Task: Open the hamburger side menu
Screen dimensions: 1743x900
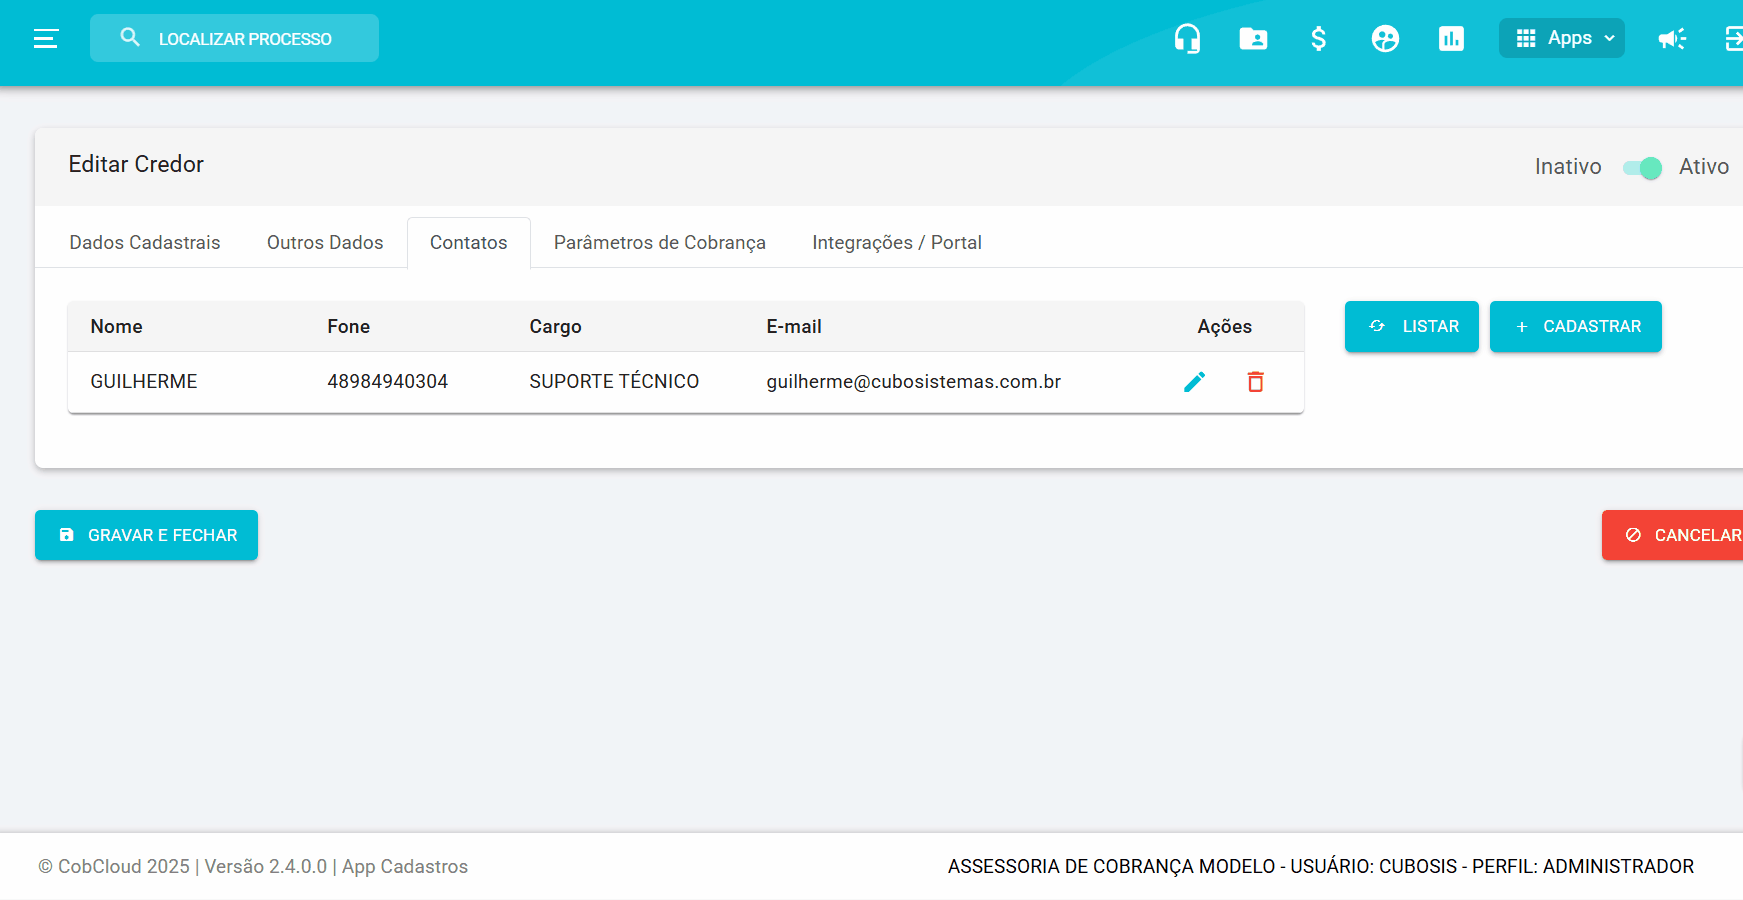Action: [x=46, y=39]
